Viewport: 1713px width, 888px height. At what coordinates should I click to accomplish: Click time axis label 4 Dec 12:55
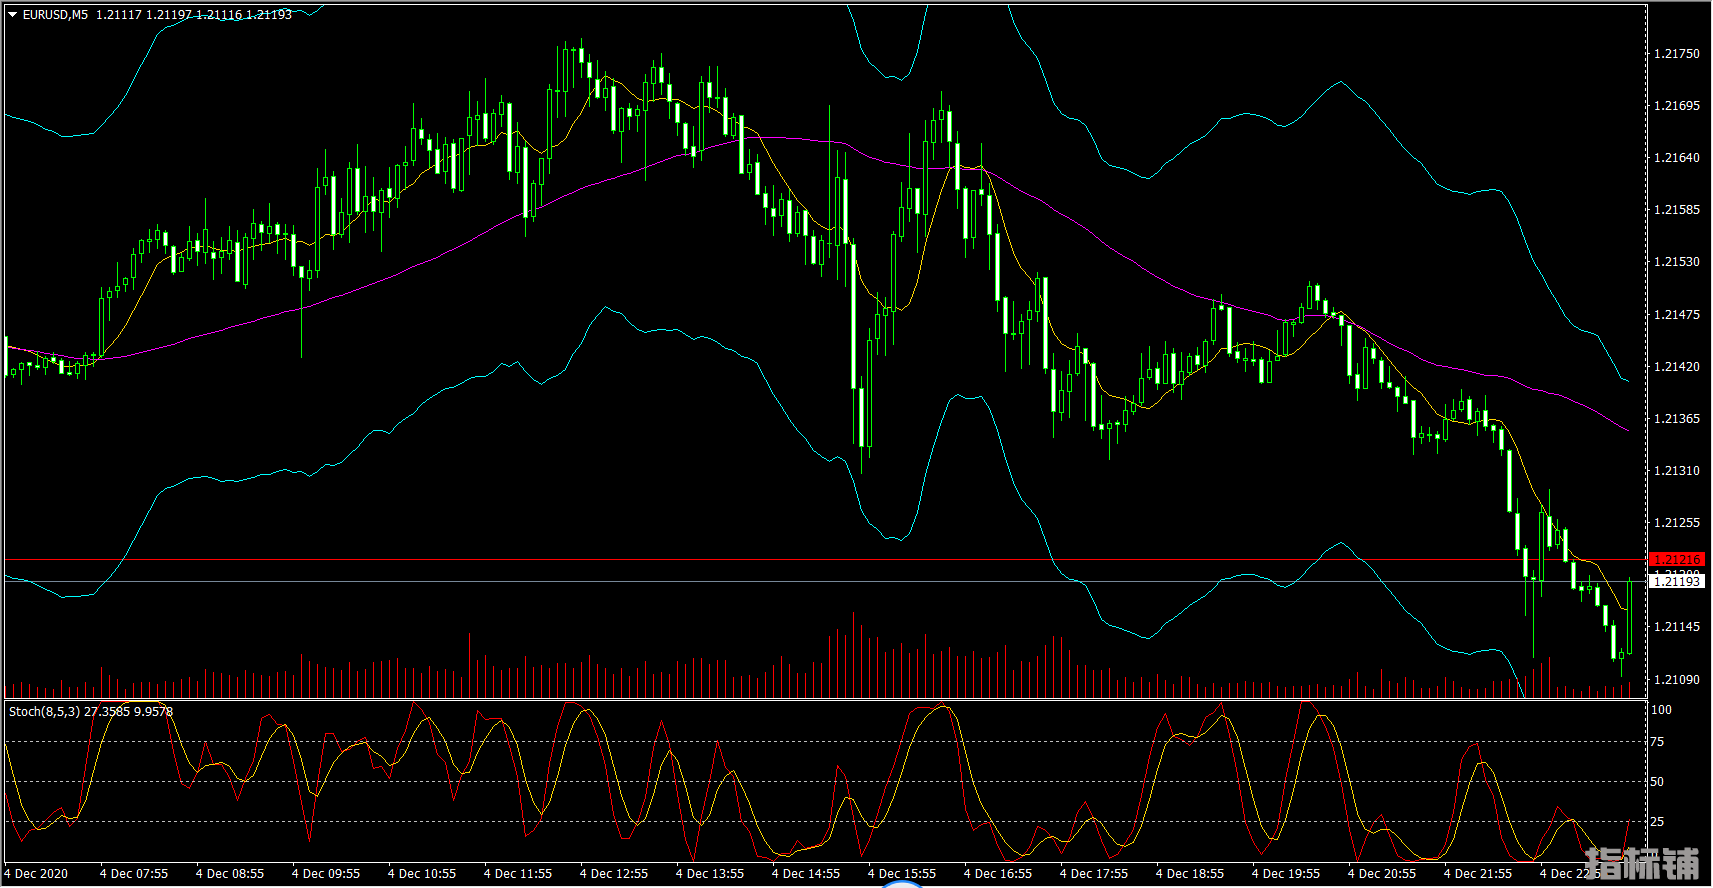614,874
